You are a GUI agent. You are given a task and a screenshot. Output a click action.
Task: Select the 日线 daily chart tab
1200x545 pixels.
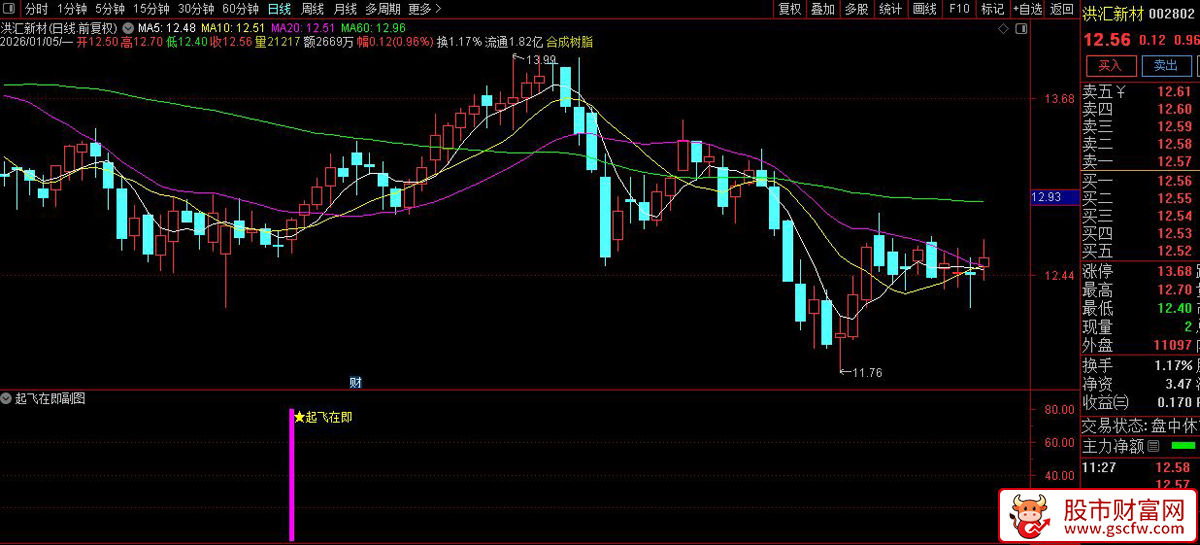pos(280,8)
